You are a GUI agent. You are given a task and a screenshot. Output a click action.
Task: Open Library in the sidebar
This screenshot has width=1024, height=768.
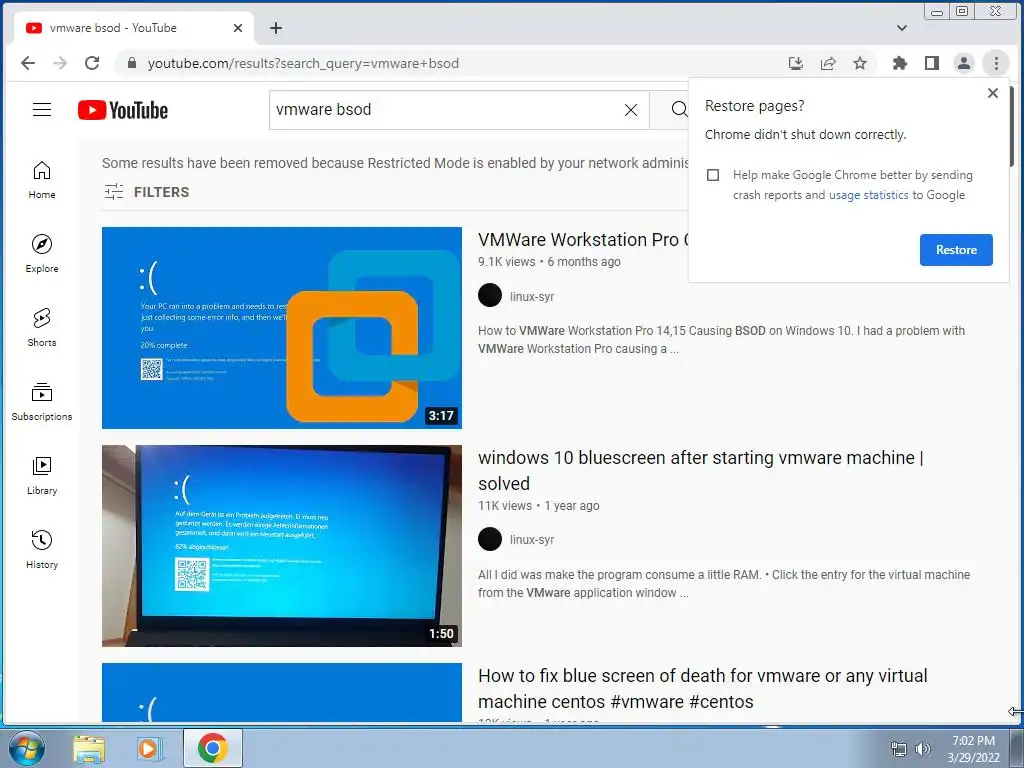(42, 475)
